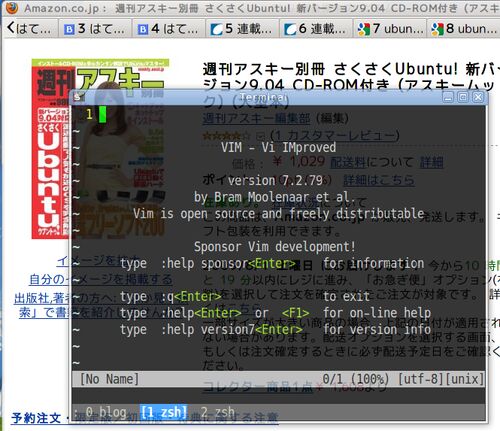Open the 週刊アスキー編集部 author link

point(256,118)
